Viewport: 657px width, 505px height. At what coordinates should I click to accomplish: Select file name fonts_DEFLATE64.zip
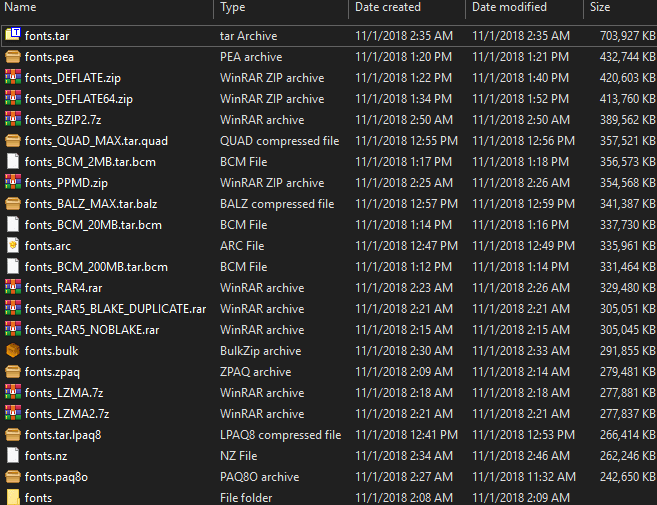pos(79,99)
